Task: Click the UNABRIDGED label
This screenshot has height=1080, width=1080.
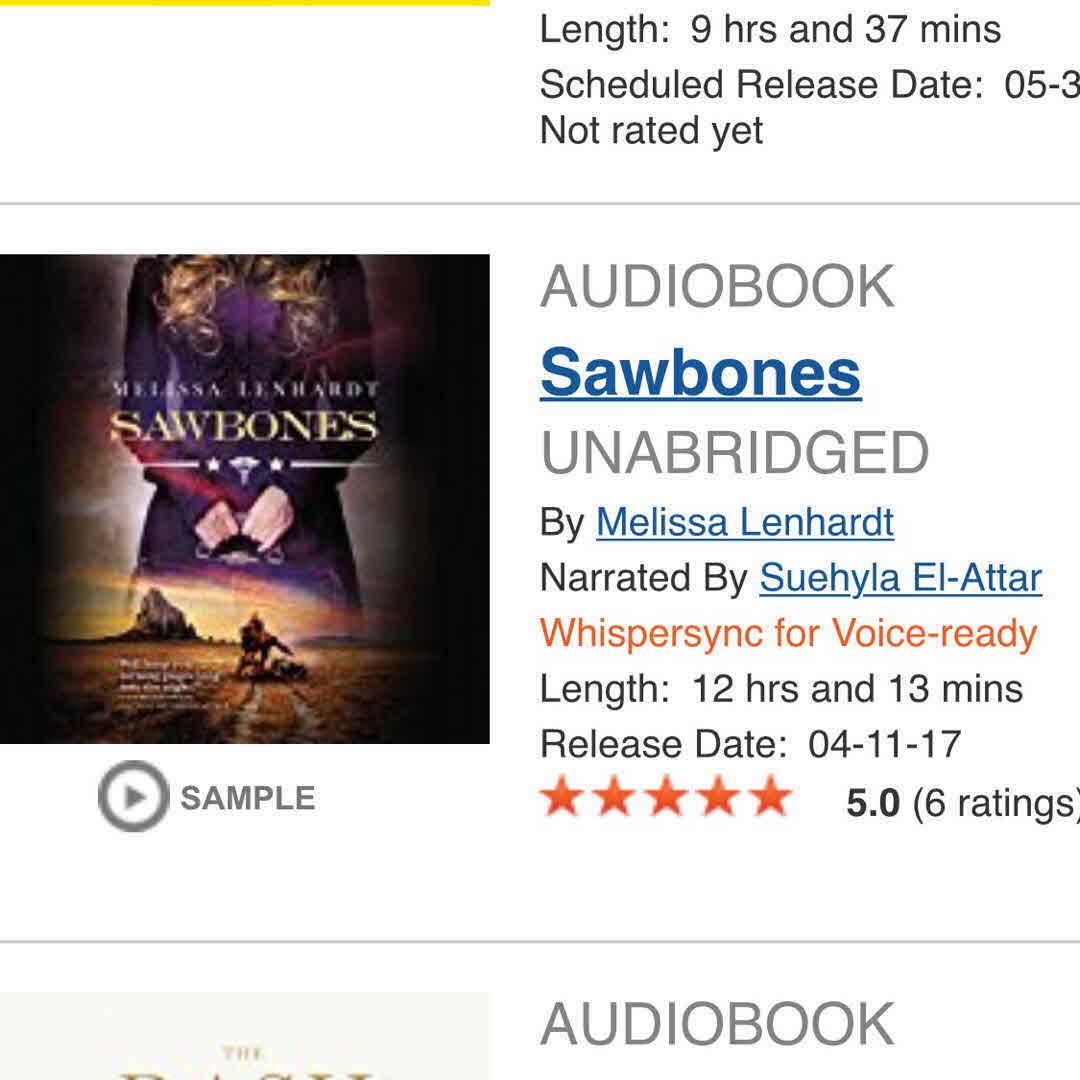Action: click(x=735, y=453)
